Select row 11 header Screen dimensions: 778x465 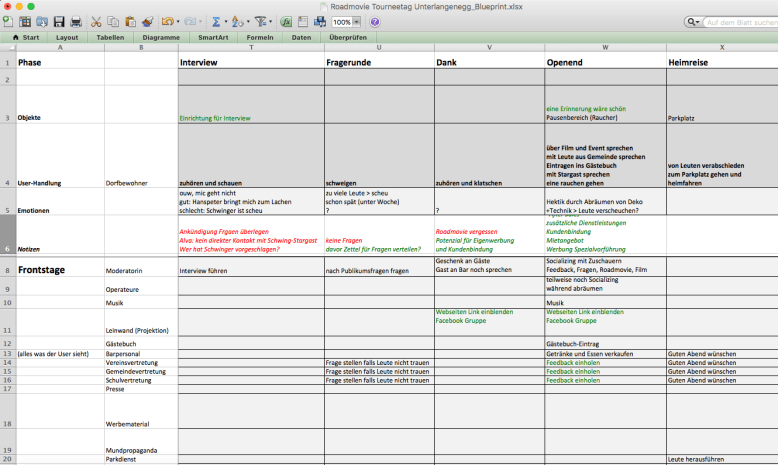[x=7, y=322]
